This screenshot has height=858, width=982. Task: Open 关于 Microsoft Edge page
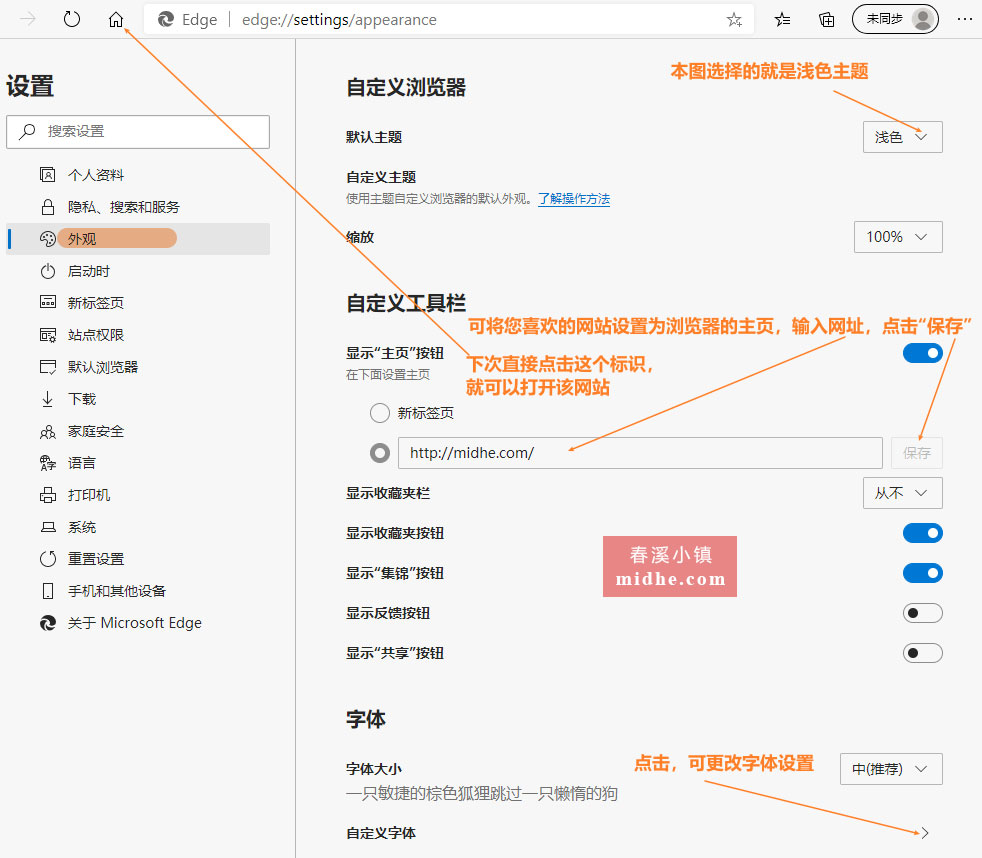click(x=138, y=623)
